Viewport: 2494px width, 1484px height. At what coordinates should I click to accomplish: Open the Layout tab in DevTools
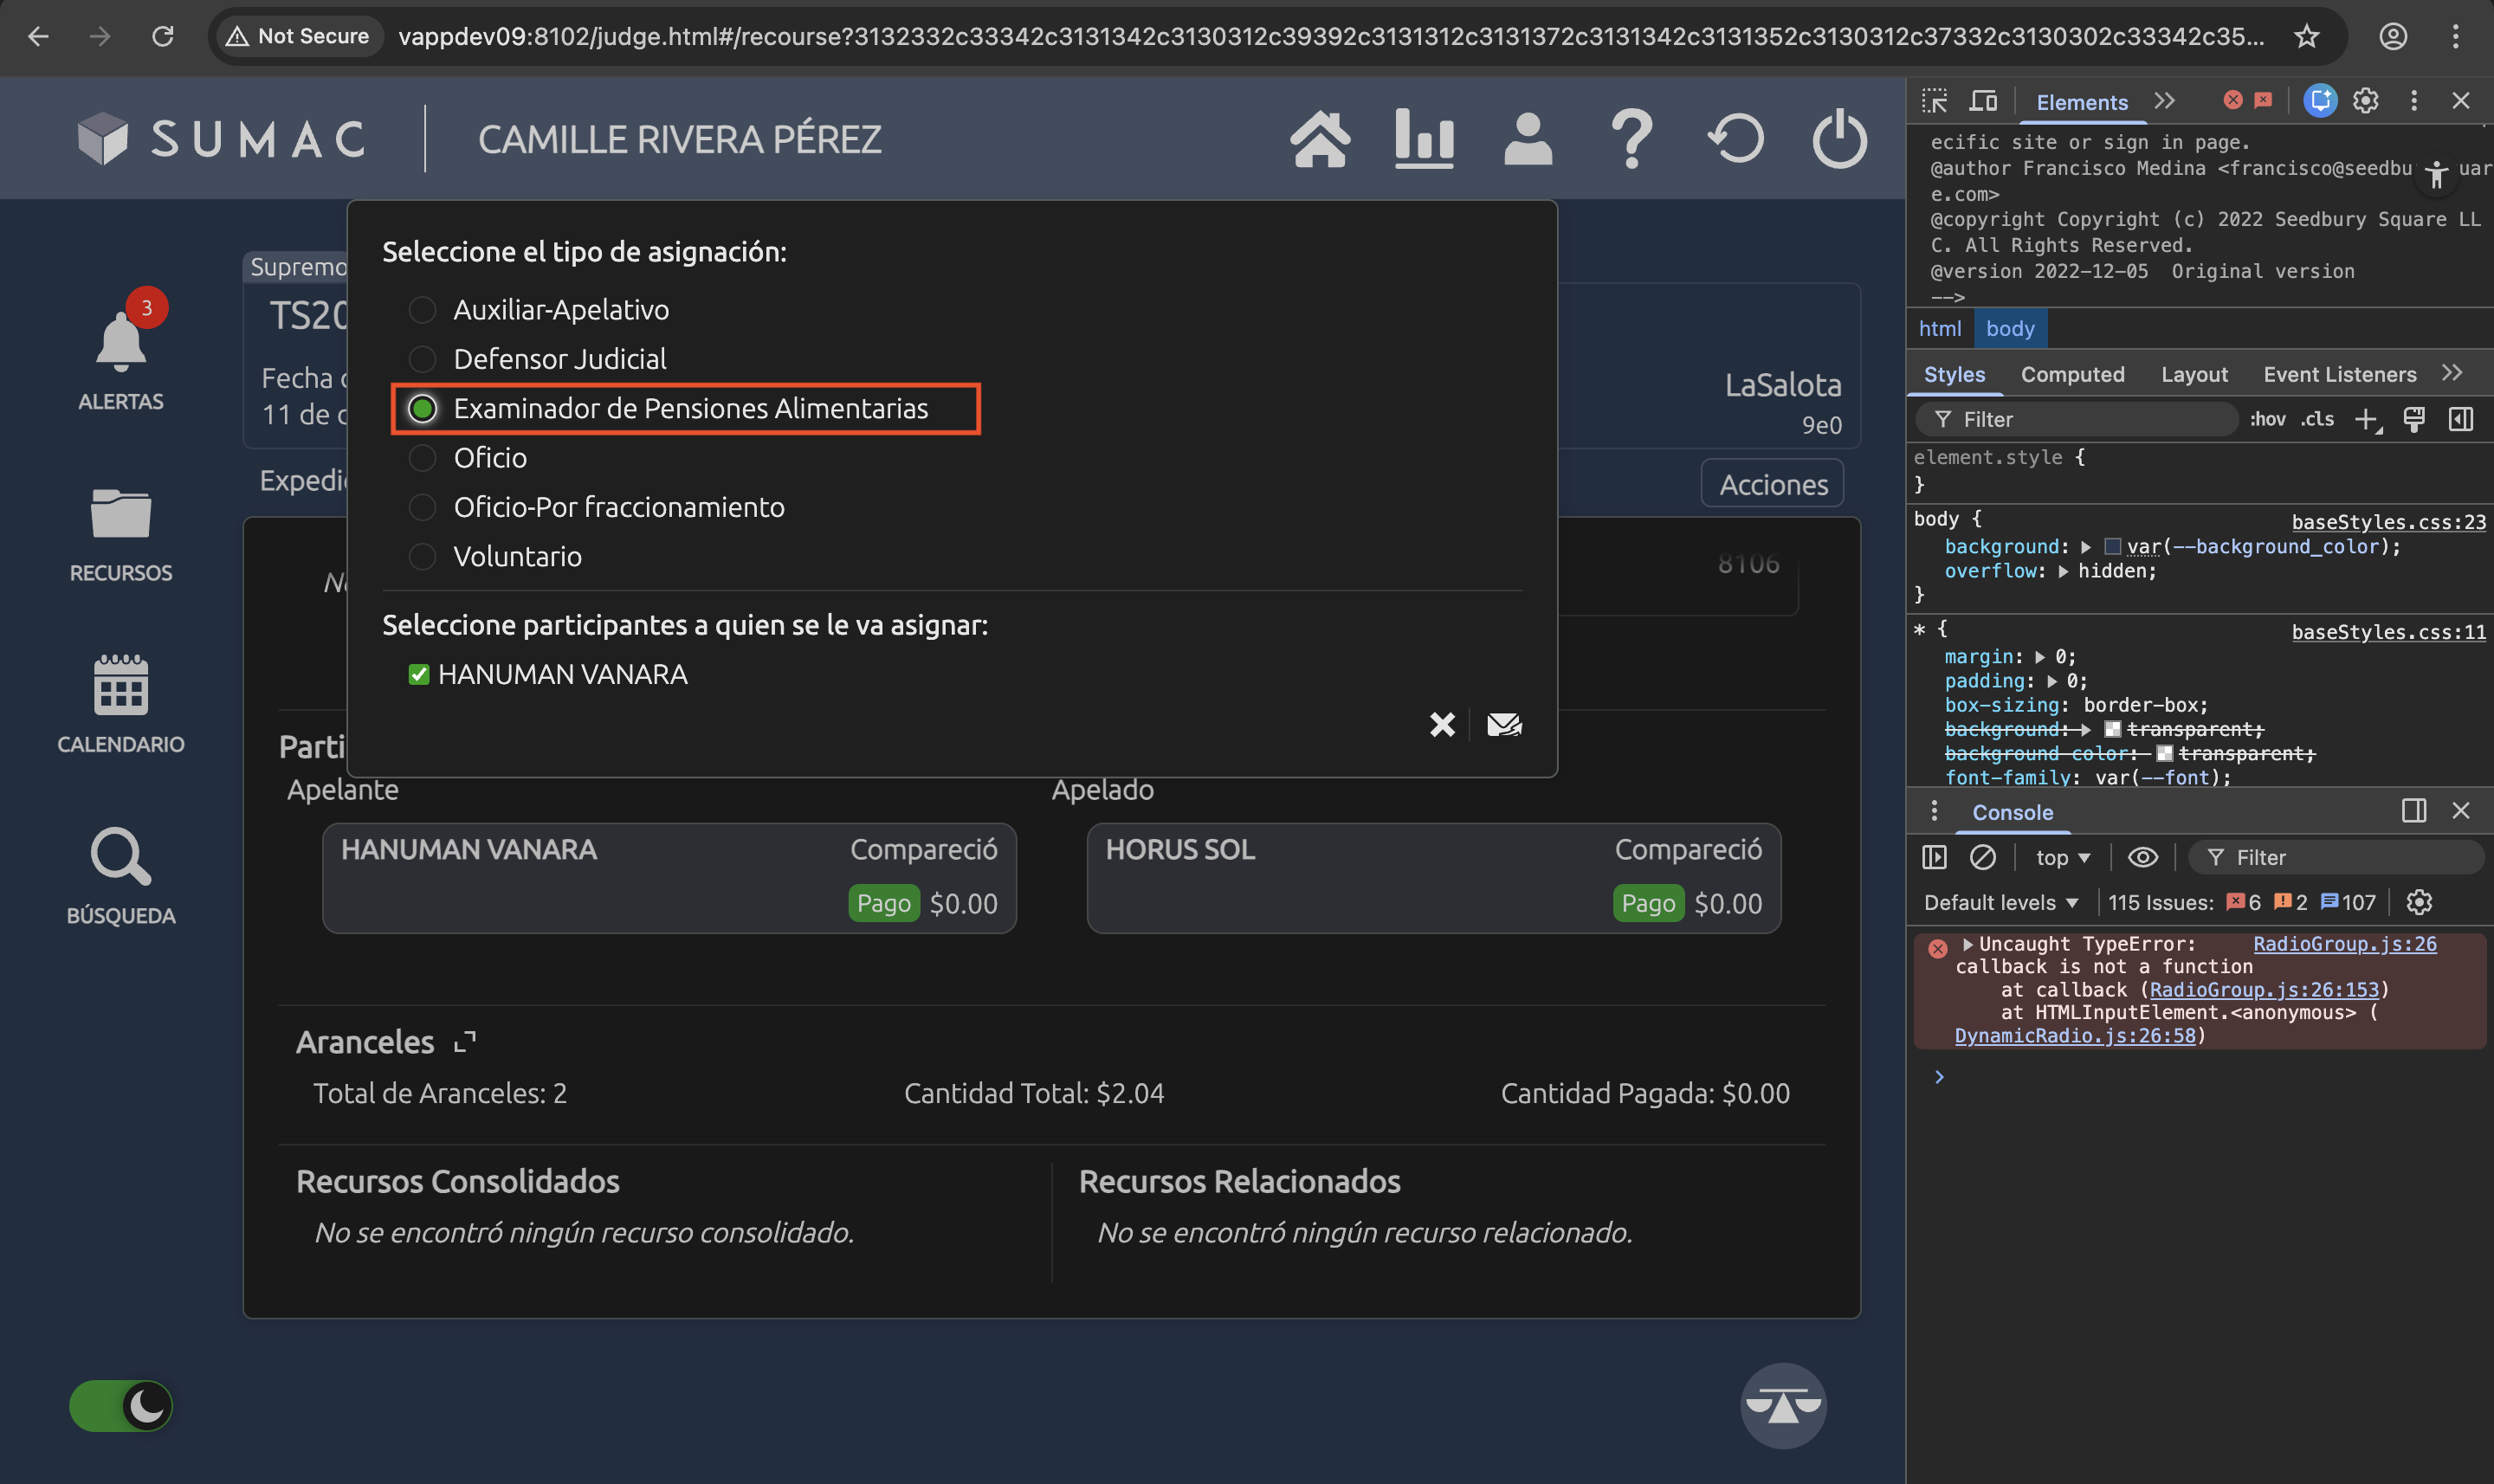click(2194, 374)
